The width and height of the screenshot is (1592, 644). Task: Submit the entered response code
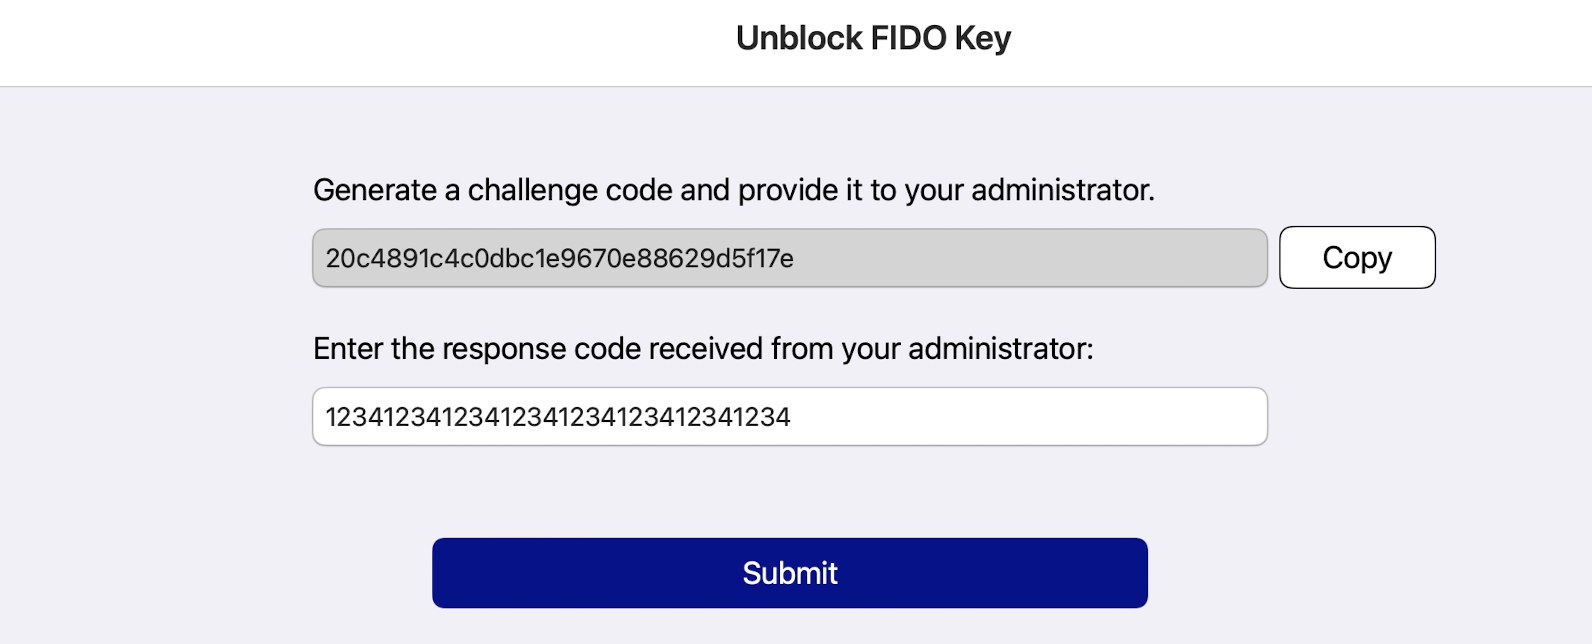(x=789, y=573)
